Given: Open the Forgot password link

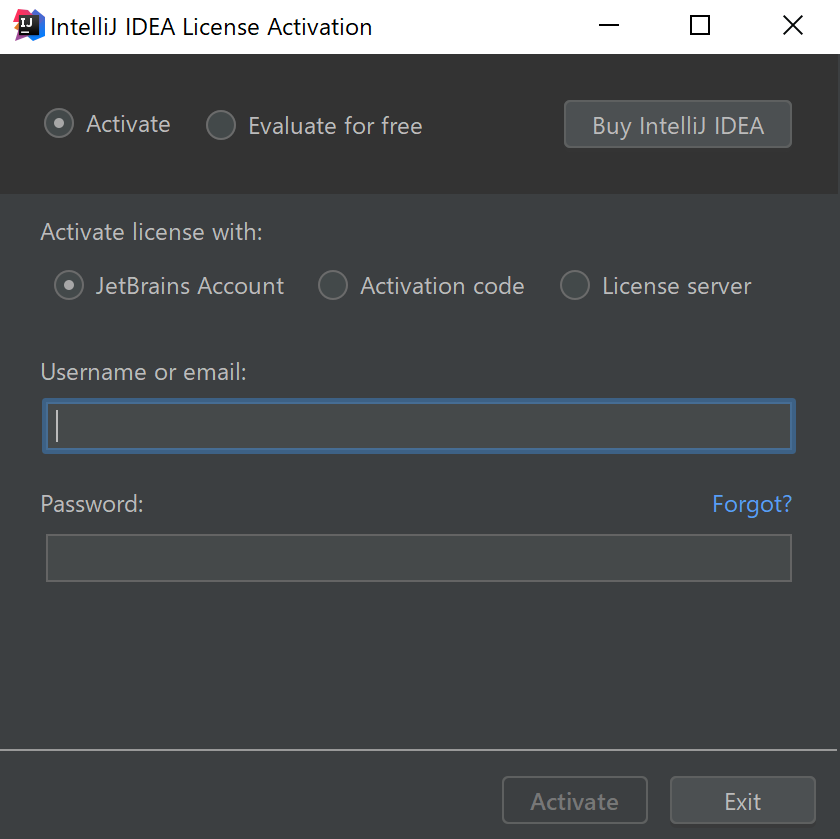Looking at the screenshot, I should (751, 504).
